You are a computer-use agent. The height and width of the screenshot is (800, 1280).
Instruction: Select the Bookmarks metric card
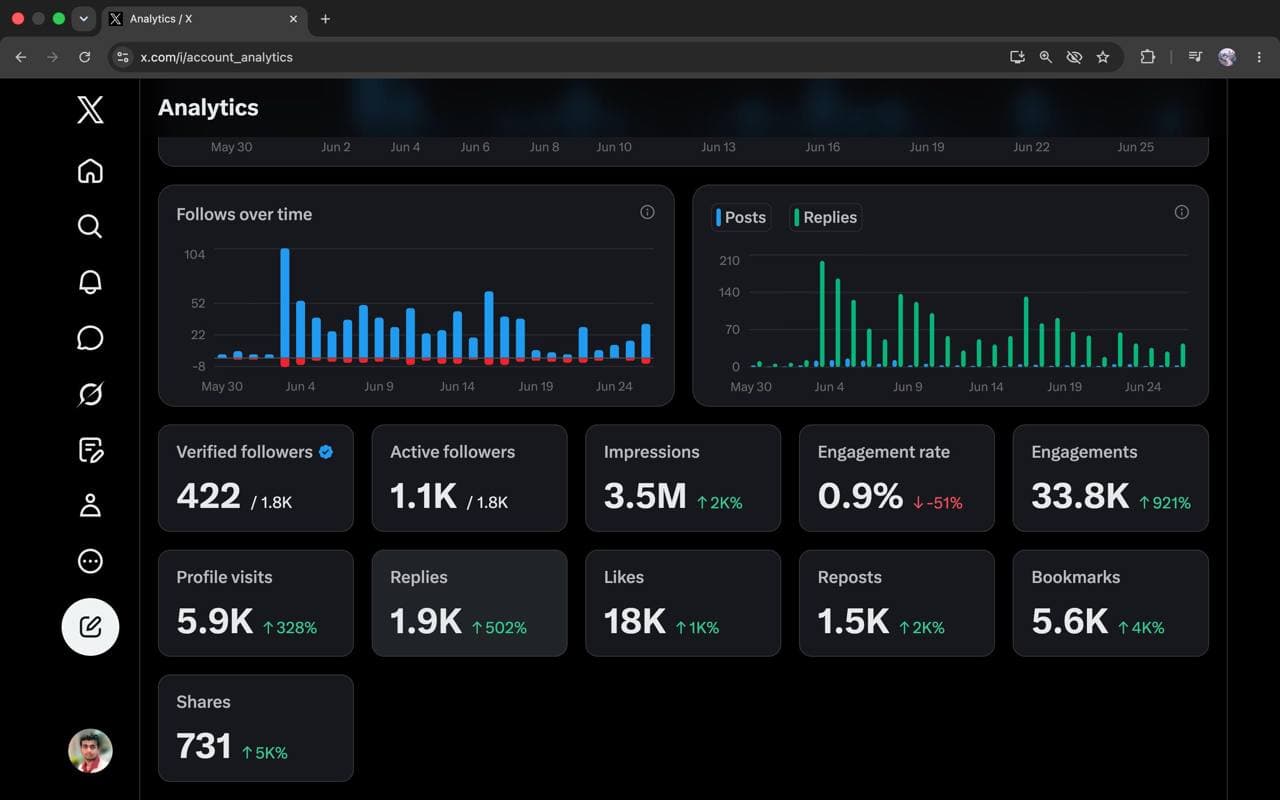[x=1111, y=603]
